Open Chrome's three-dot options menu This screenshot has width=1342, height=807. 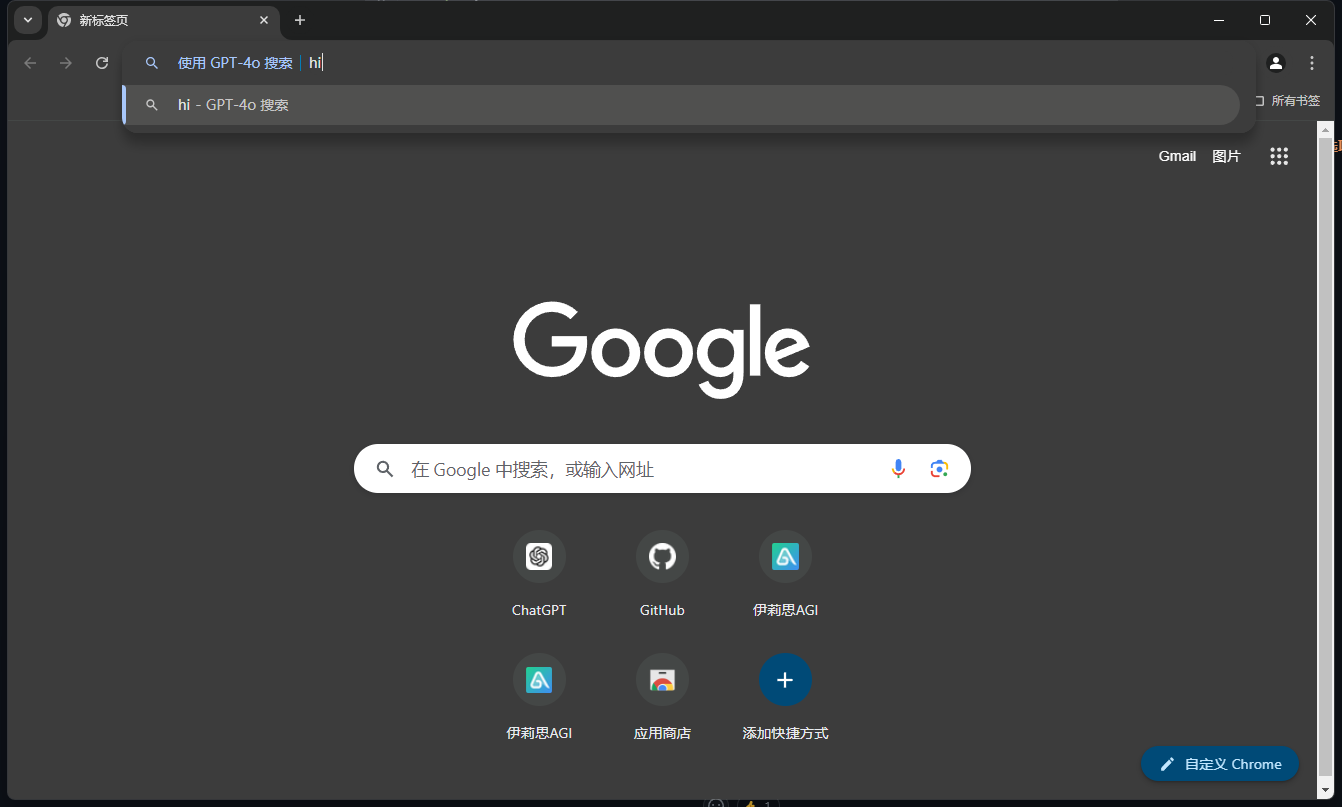click(x=1312, y=62)
